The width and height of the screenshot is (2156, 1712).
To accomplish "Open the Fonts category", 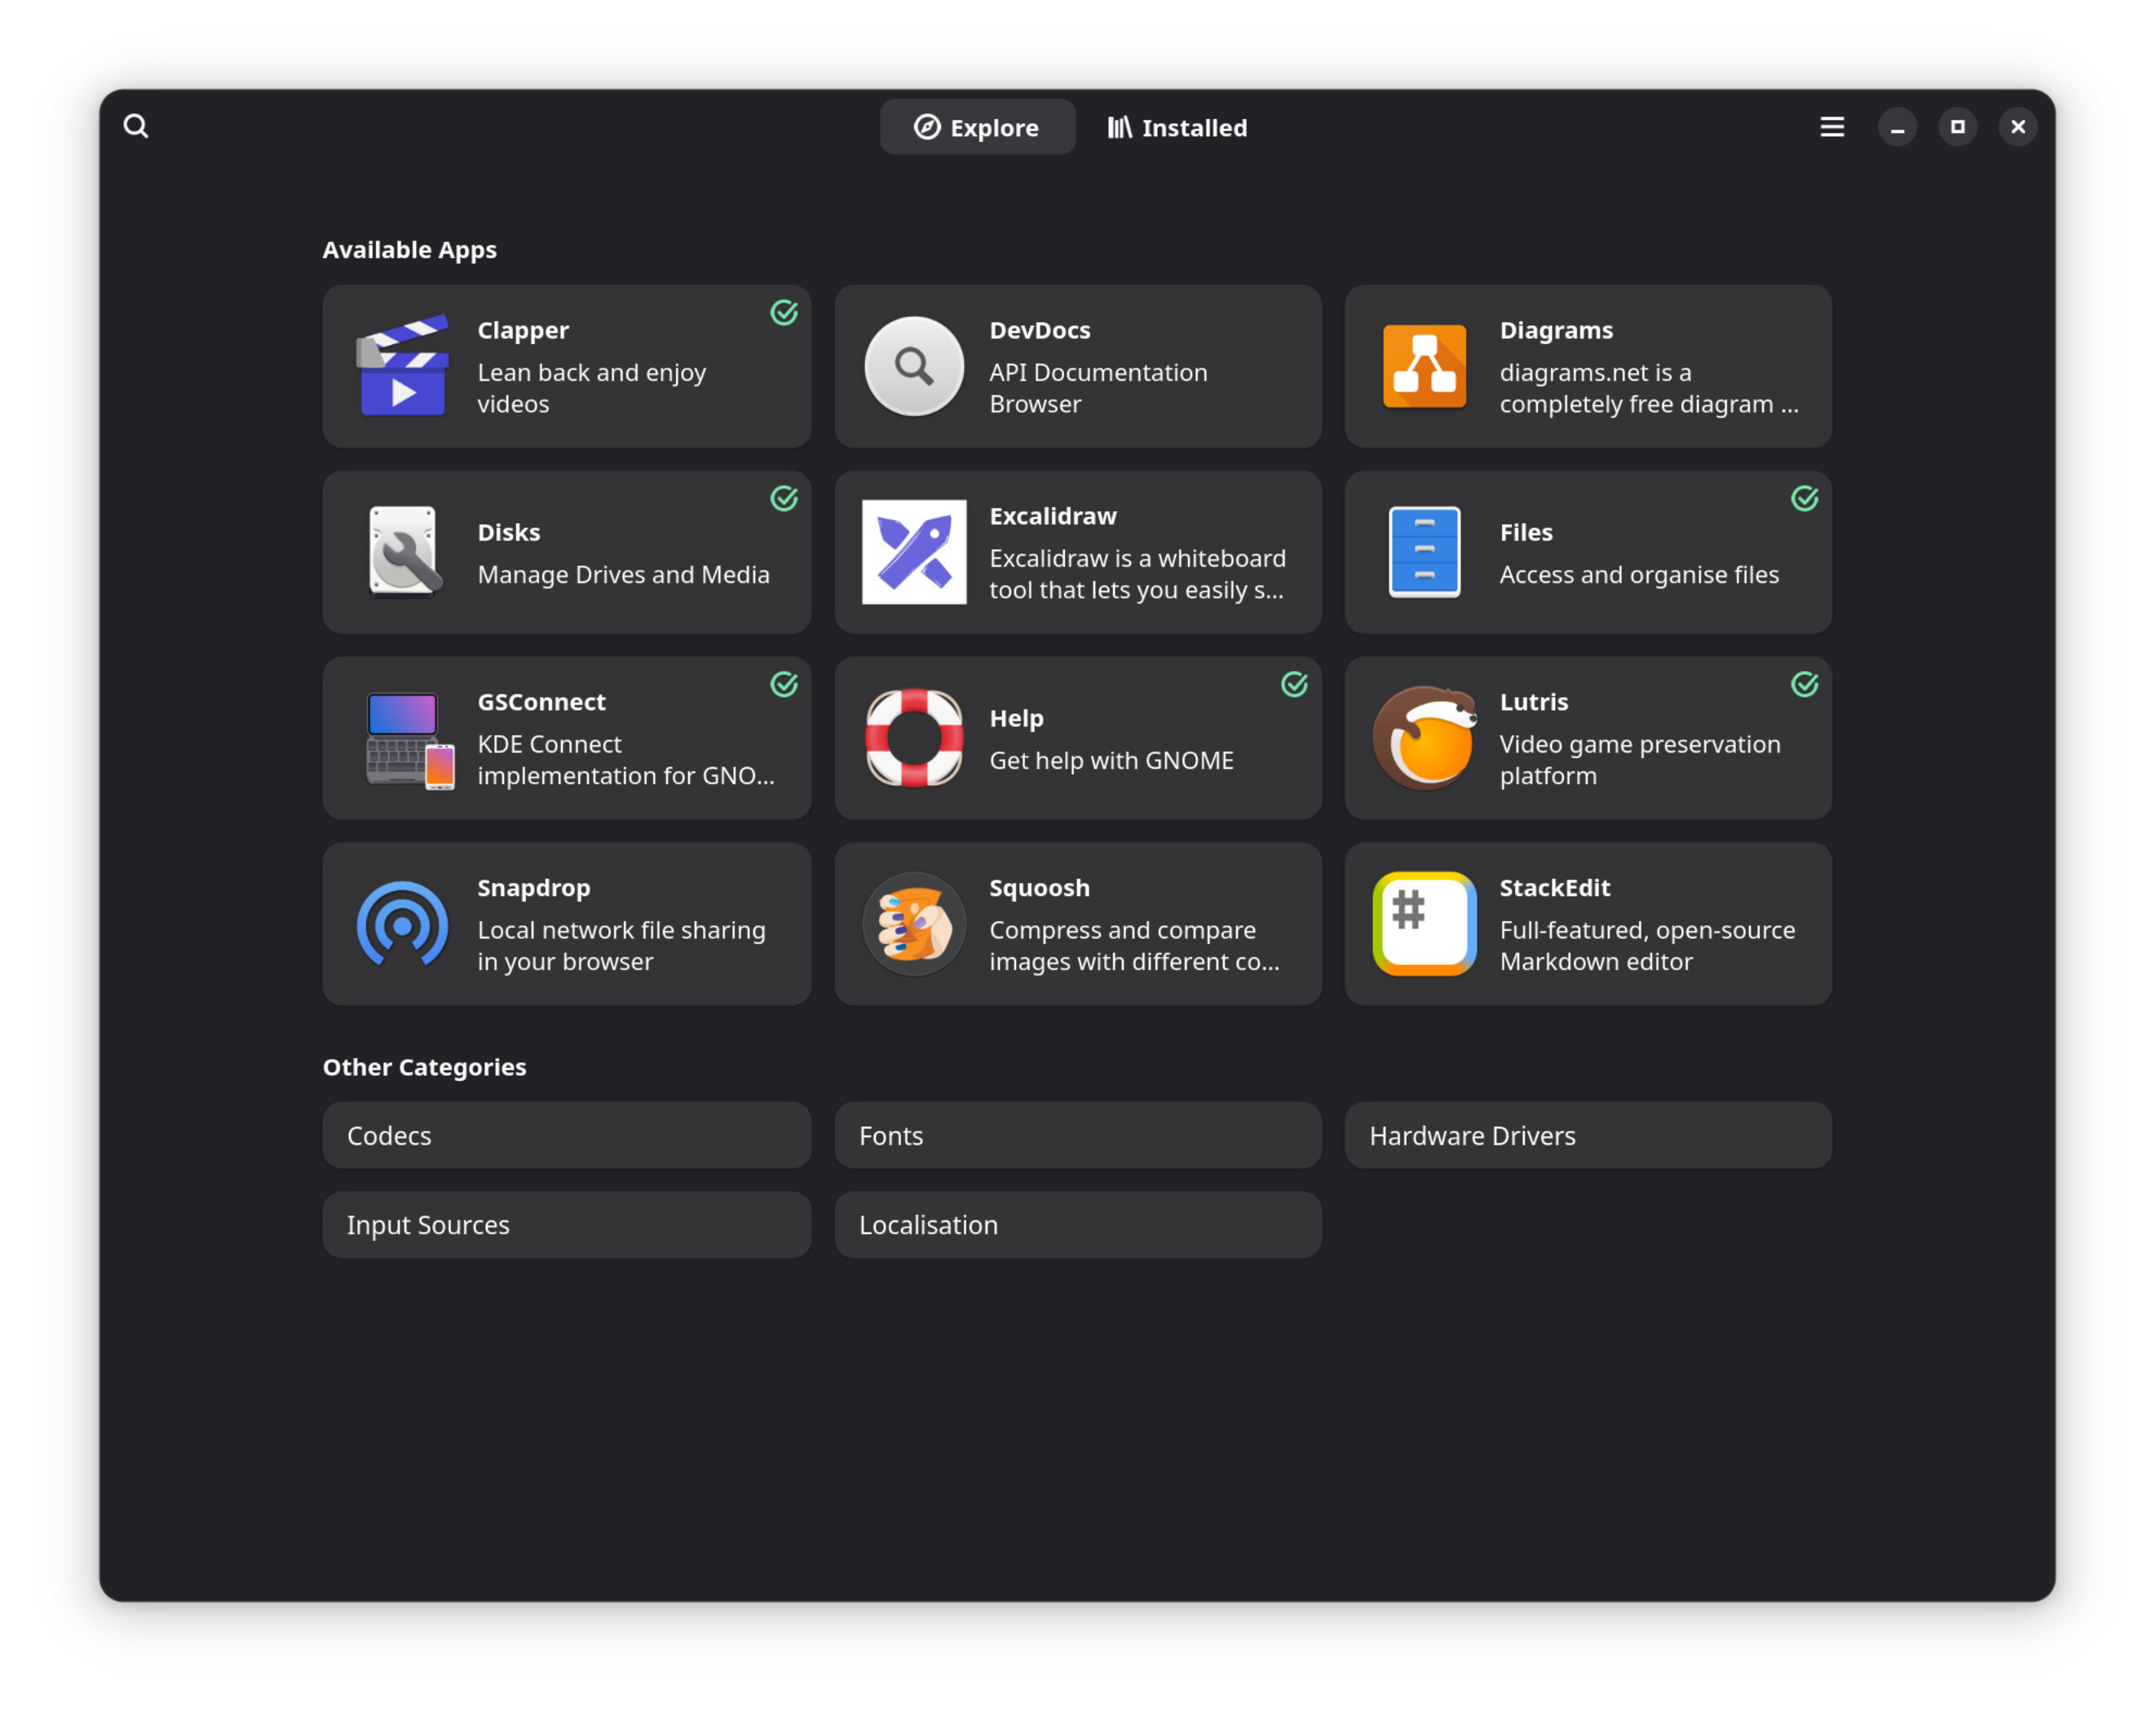I will pos(1077,1136).
